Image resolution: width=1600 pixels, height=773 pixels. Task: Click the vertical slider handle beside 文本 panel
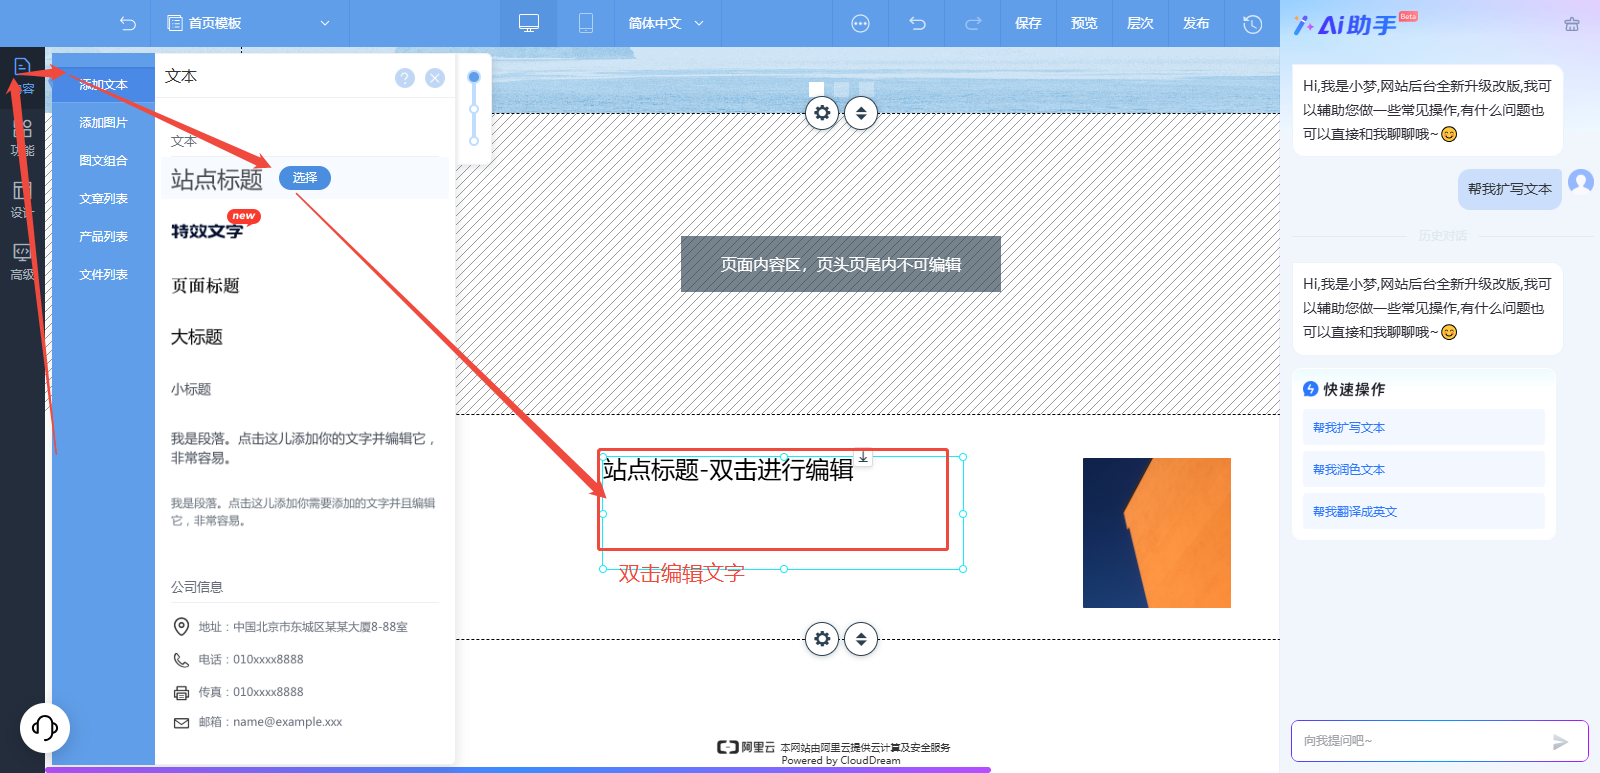click(x=474, y=77)
